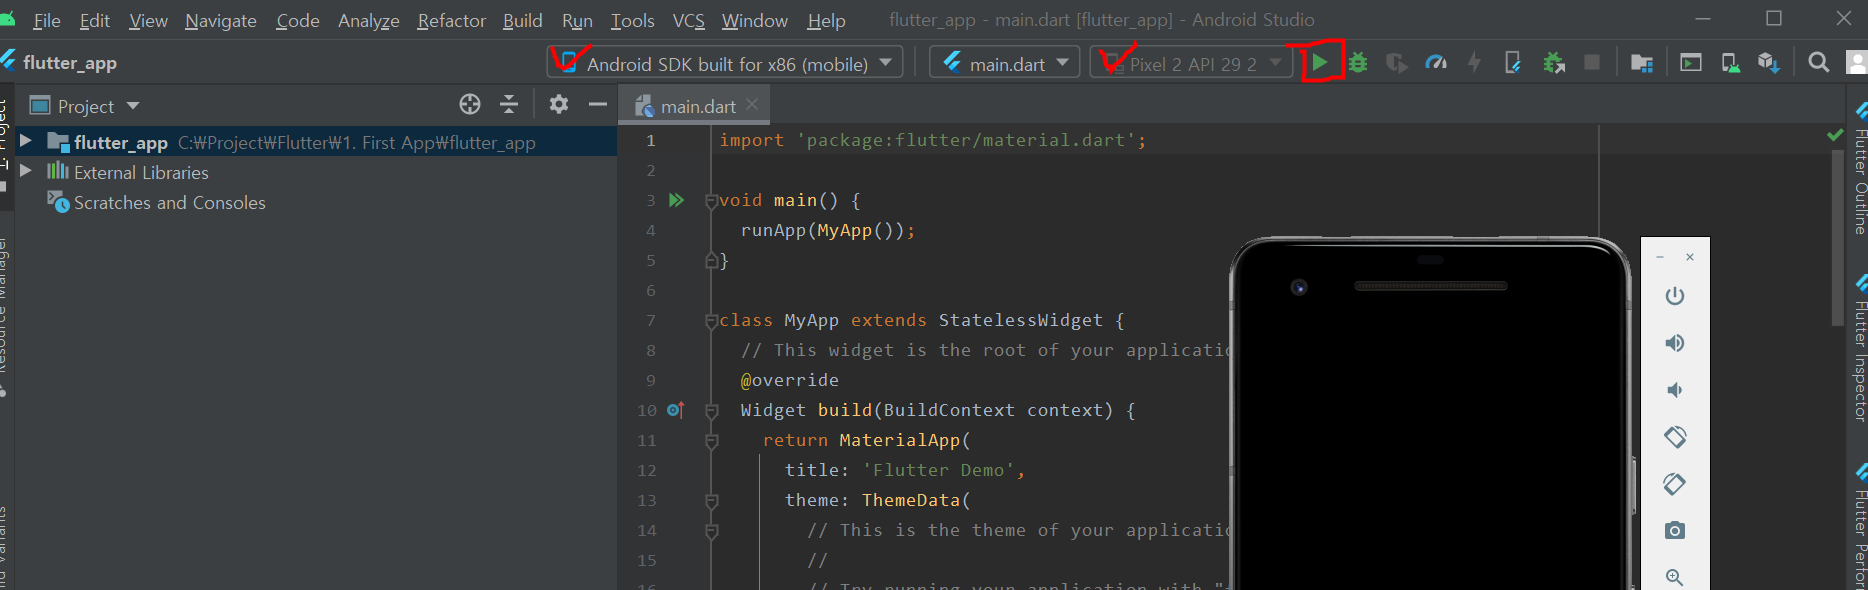This screenshot has height=590, width=1868.
Task: Open the Help menu
Action: pyautogui.click(x=826, y=20)
